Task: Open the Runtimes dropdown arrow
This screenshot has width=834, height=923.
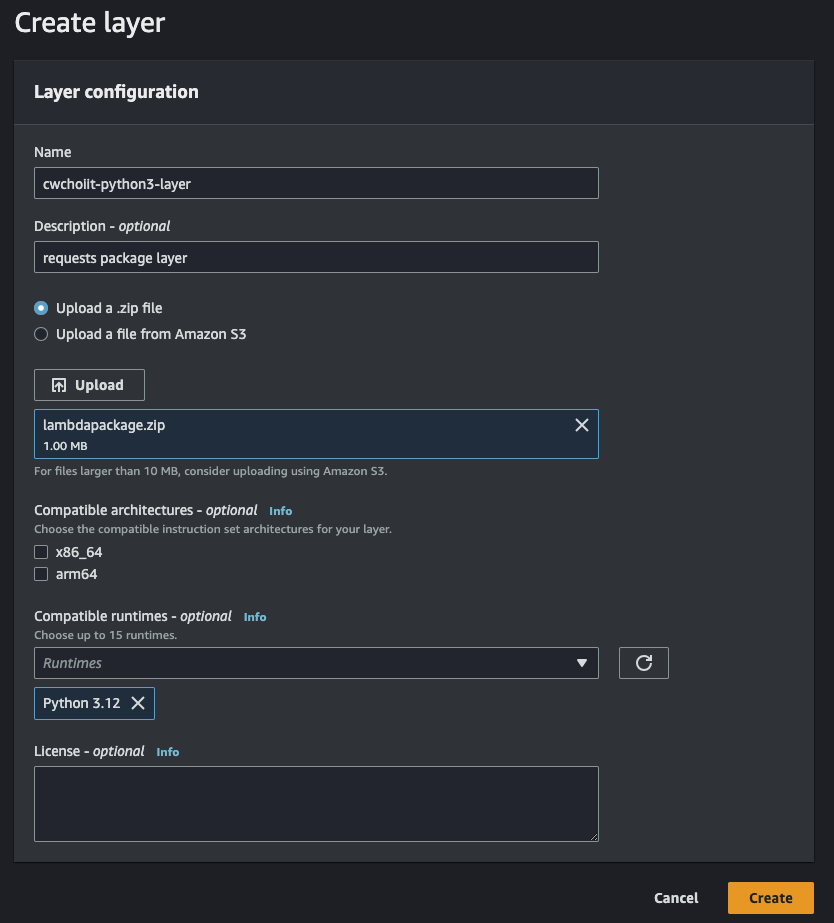Action: coord(582,663)
